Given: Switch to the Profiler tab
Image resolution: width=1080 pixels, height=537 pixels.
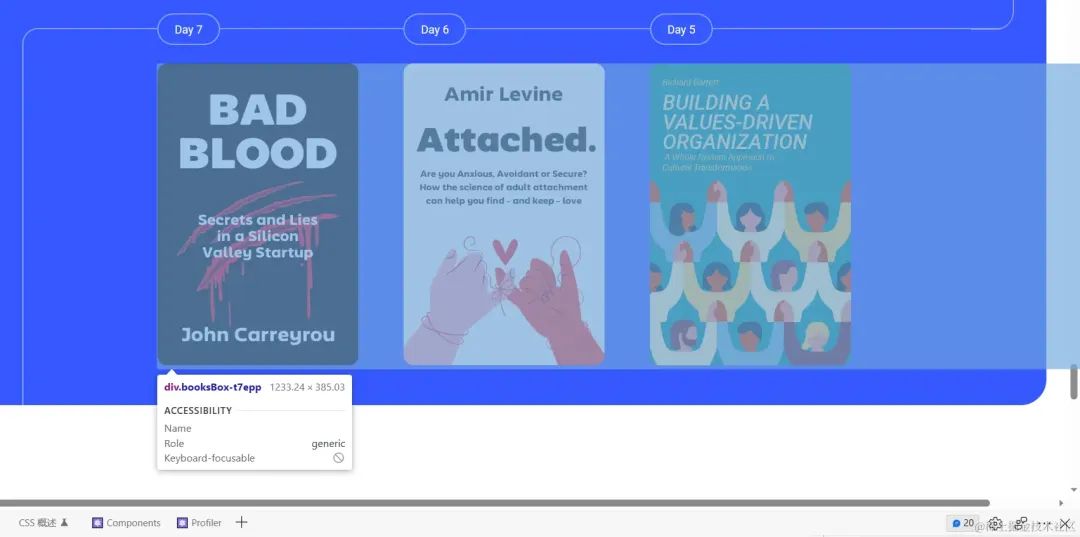Looking at the screenshot, I should tap(199, 523).
